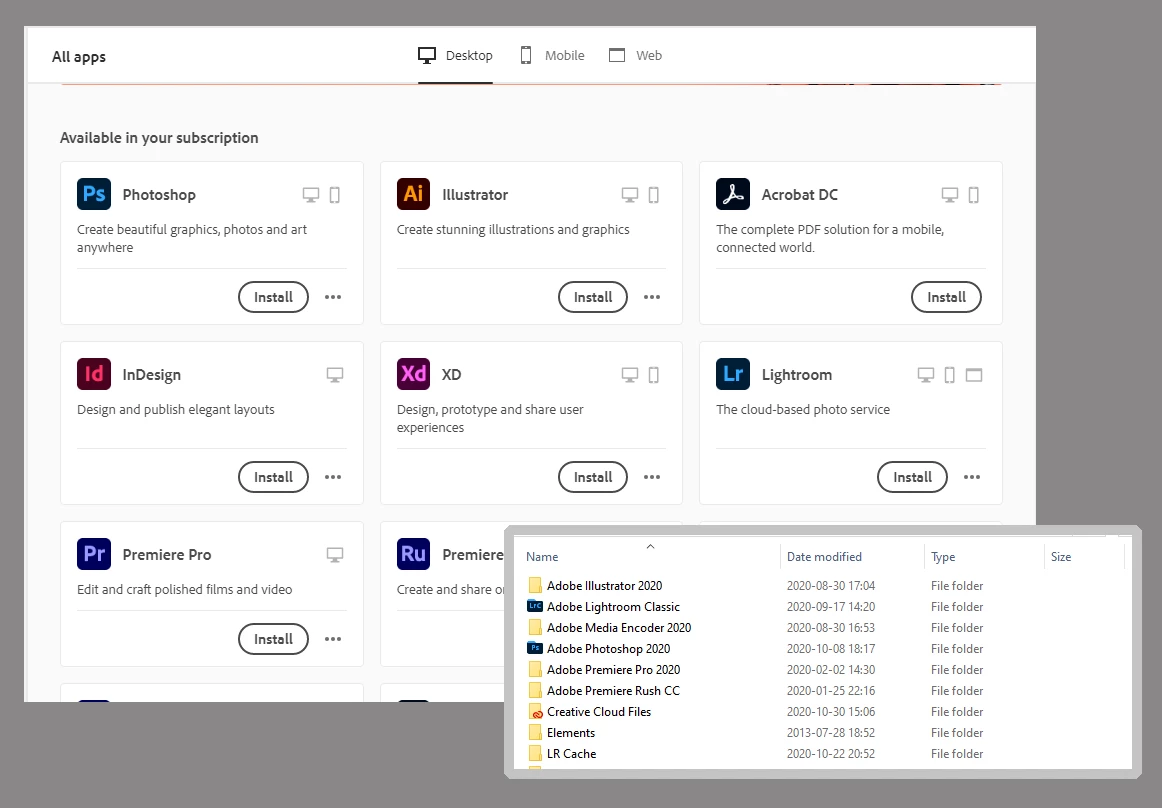Sort files by Date modified column

pos(824,557)
